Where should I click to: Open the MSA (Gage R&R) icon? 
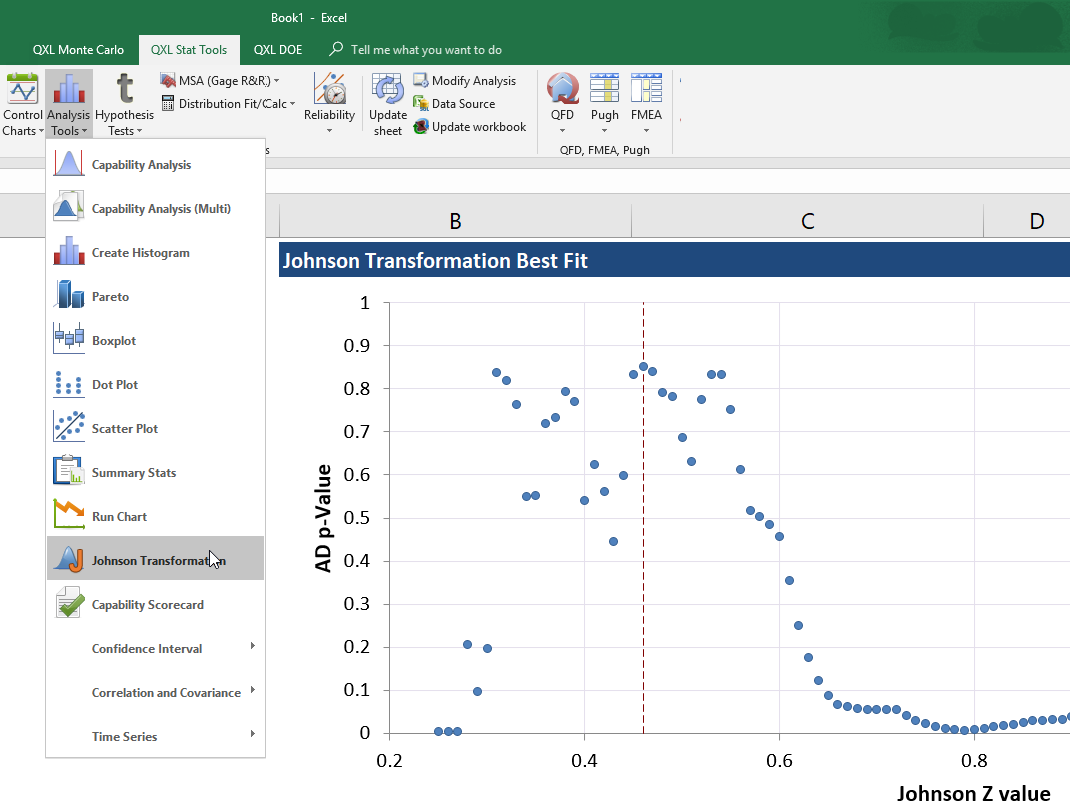pos(168,81)
